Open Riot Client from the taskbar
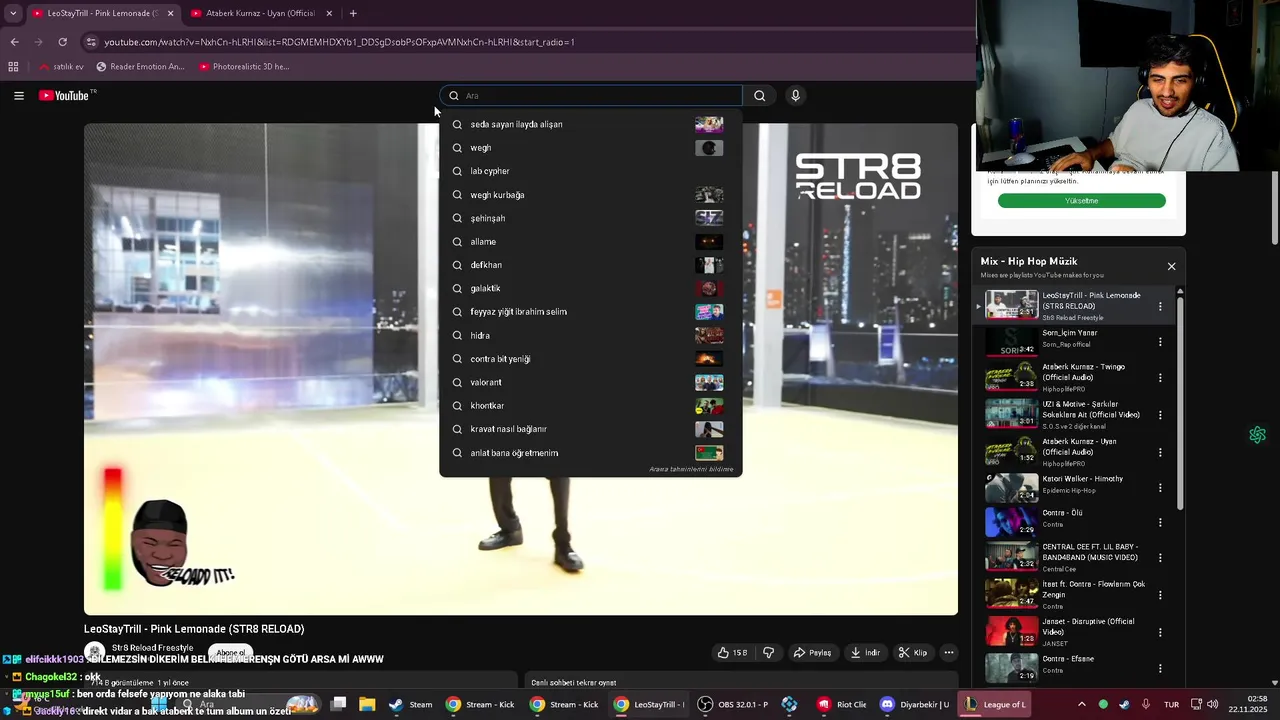The height and width of the screenshot is (720, 1280). [x=842, y=704]
